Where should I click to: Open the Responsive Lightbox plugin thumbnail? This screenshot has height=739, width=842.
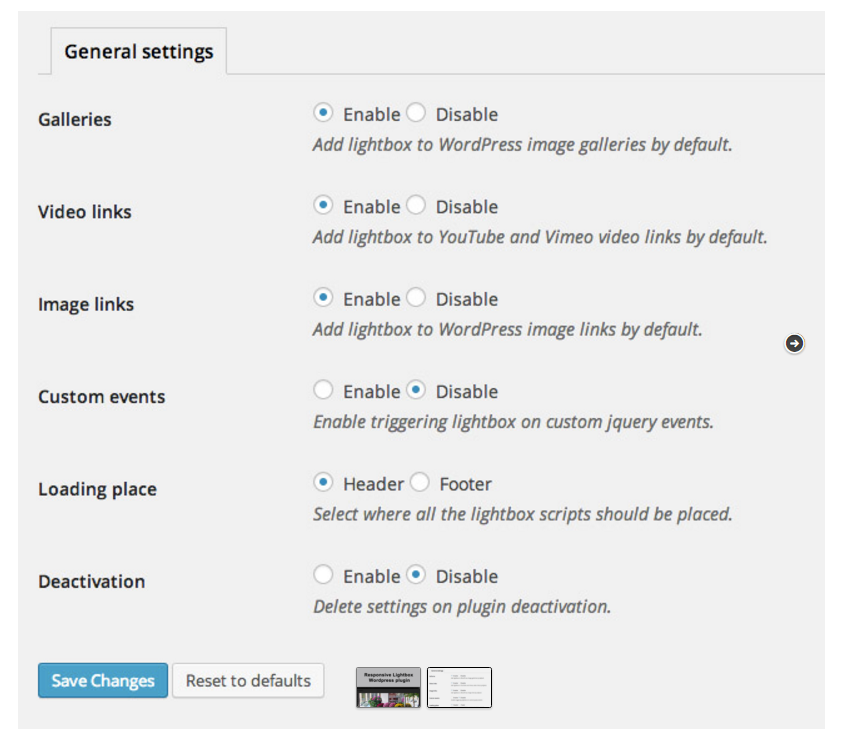(x=388, y=687)
